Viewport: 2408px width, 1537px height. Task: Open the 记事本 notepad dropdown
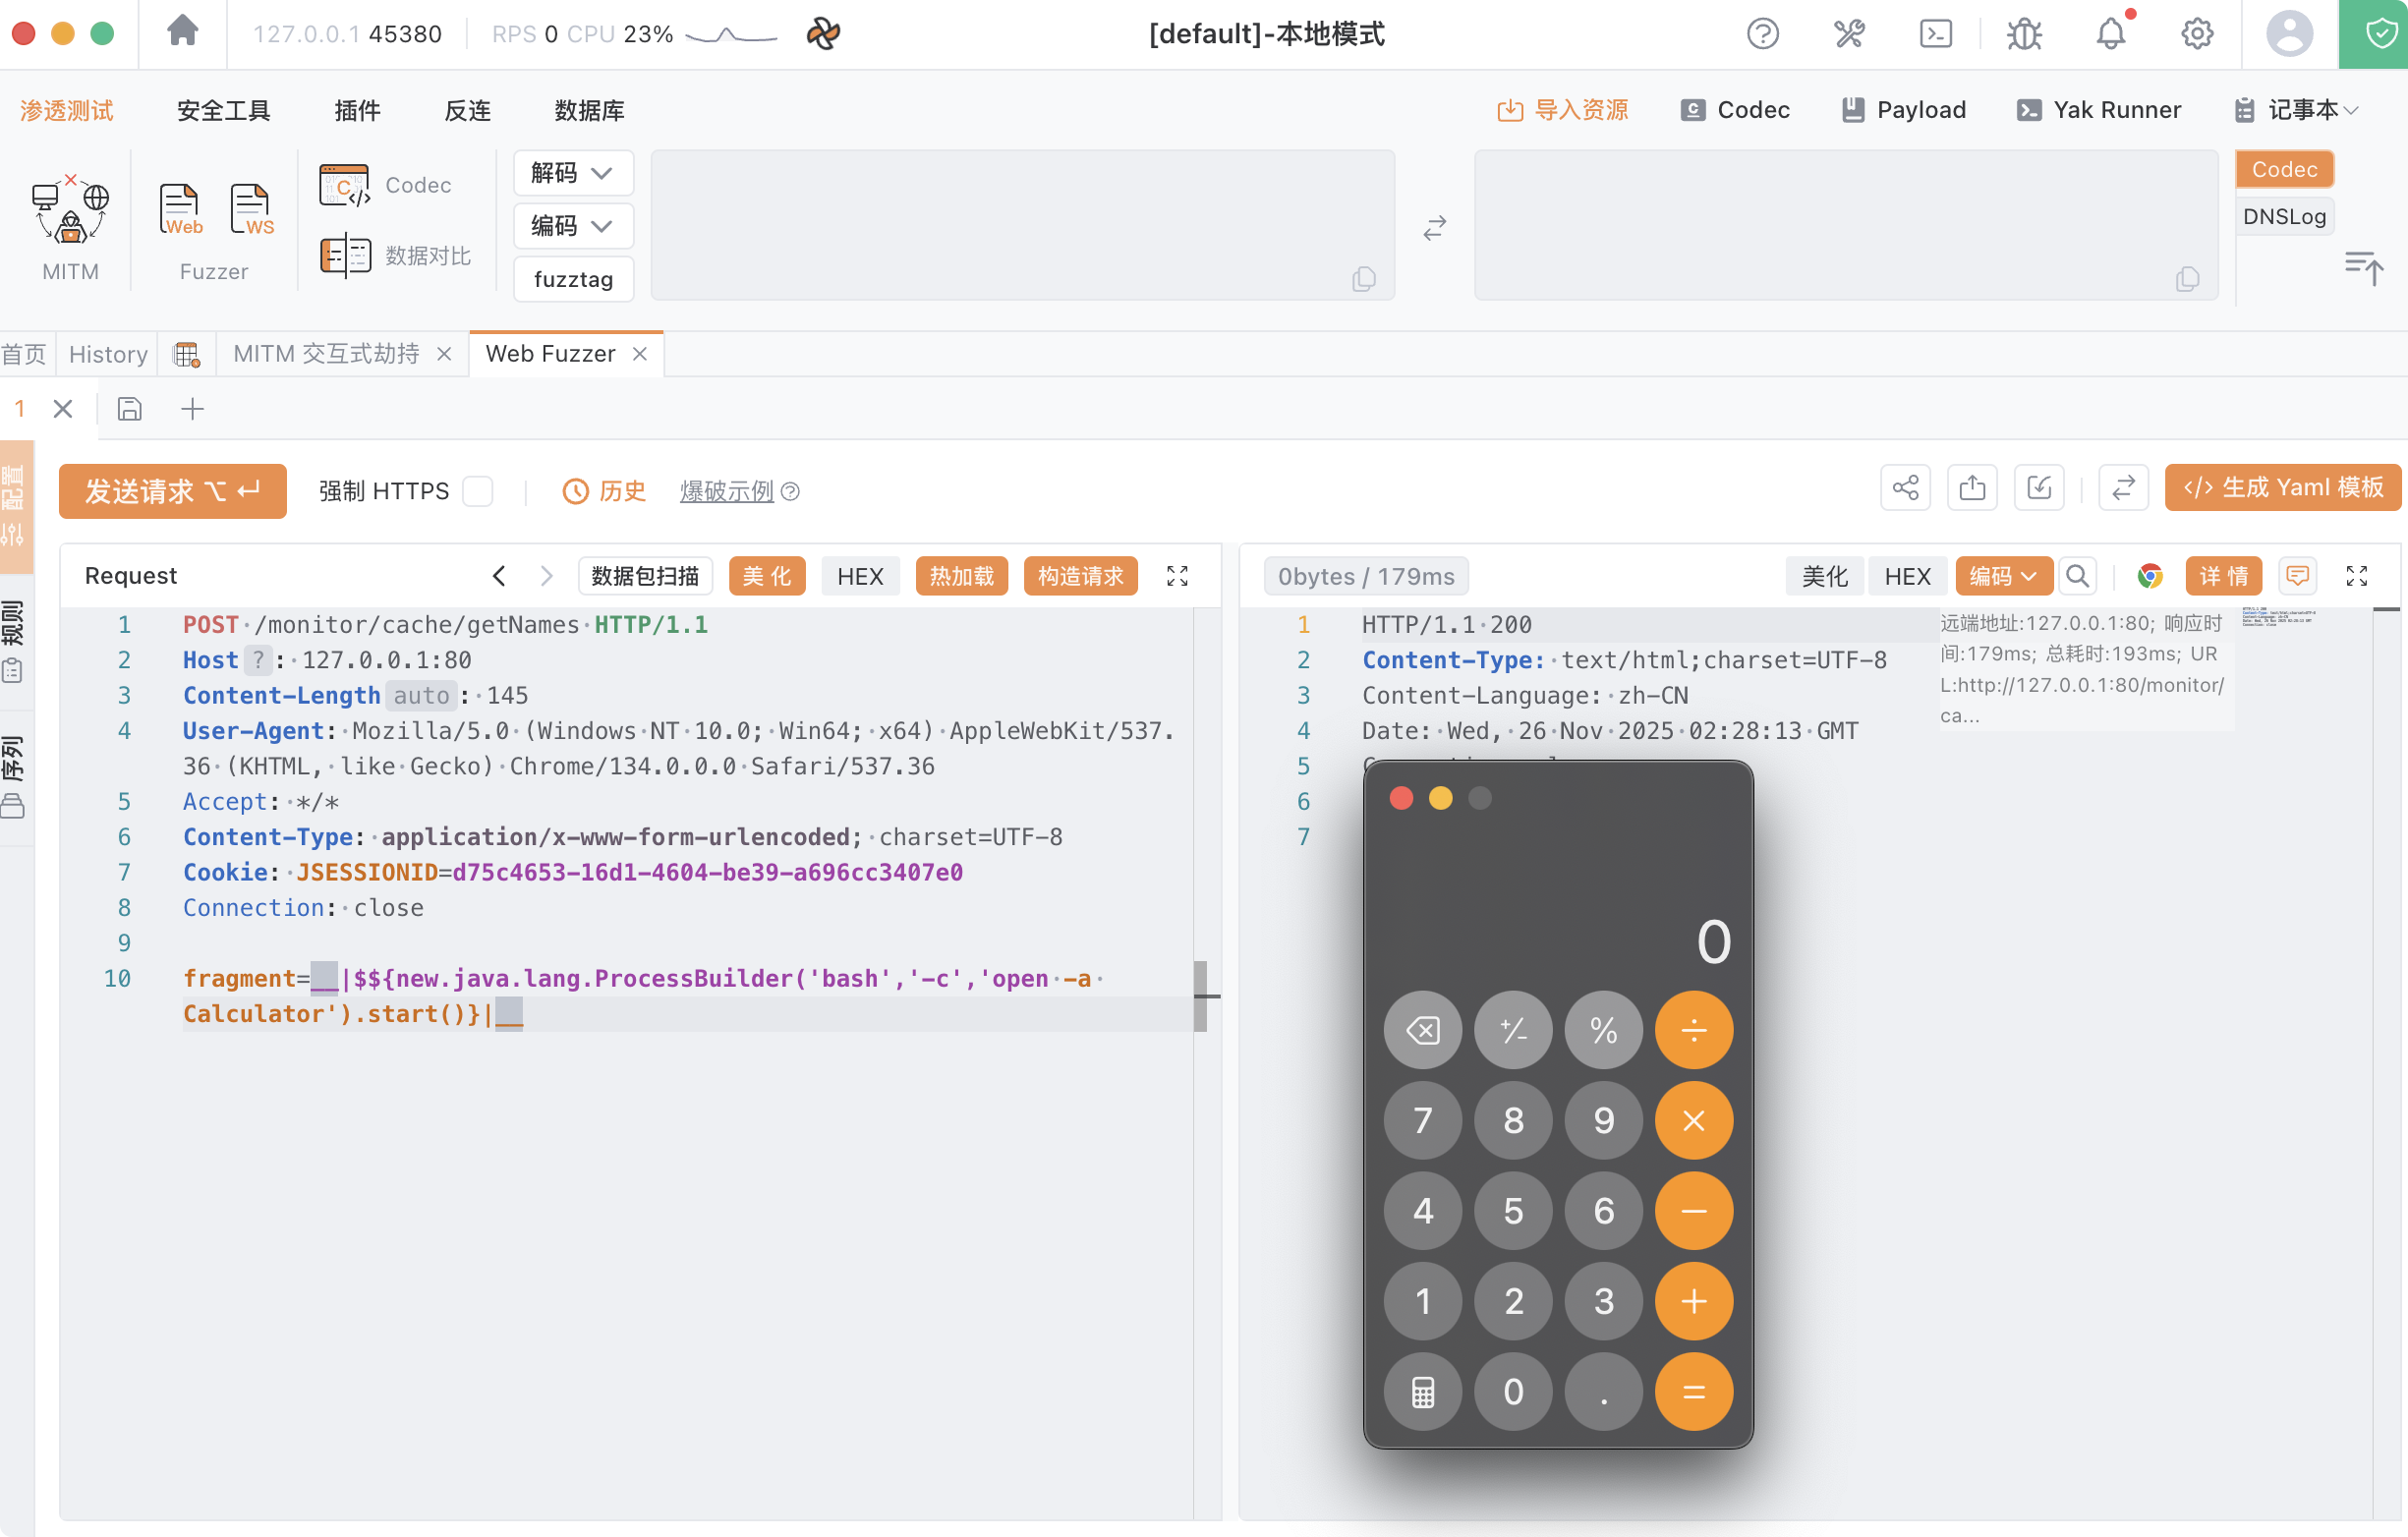[x=2299, y=110]
